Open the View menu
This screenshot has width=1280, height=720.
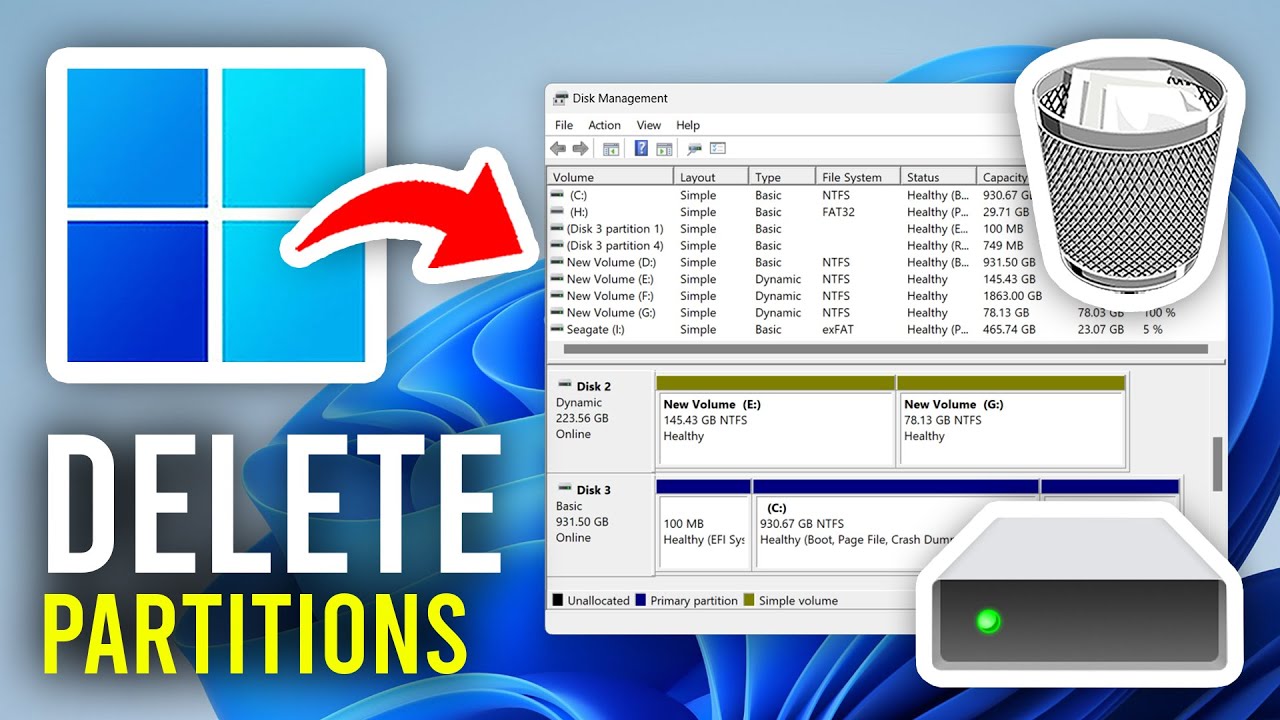[x=649, y=125]
